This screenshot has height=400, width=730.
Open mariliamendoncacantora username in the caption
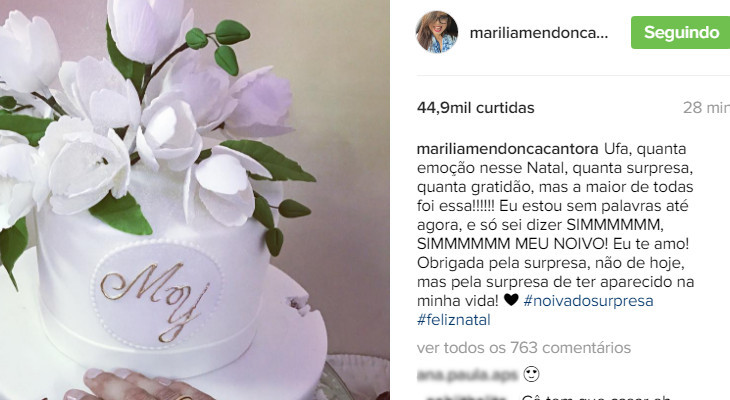point(507,149)
